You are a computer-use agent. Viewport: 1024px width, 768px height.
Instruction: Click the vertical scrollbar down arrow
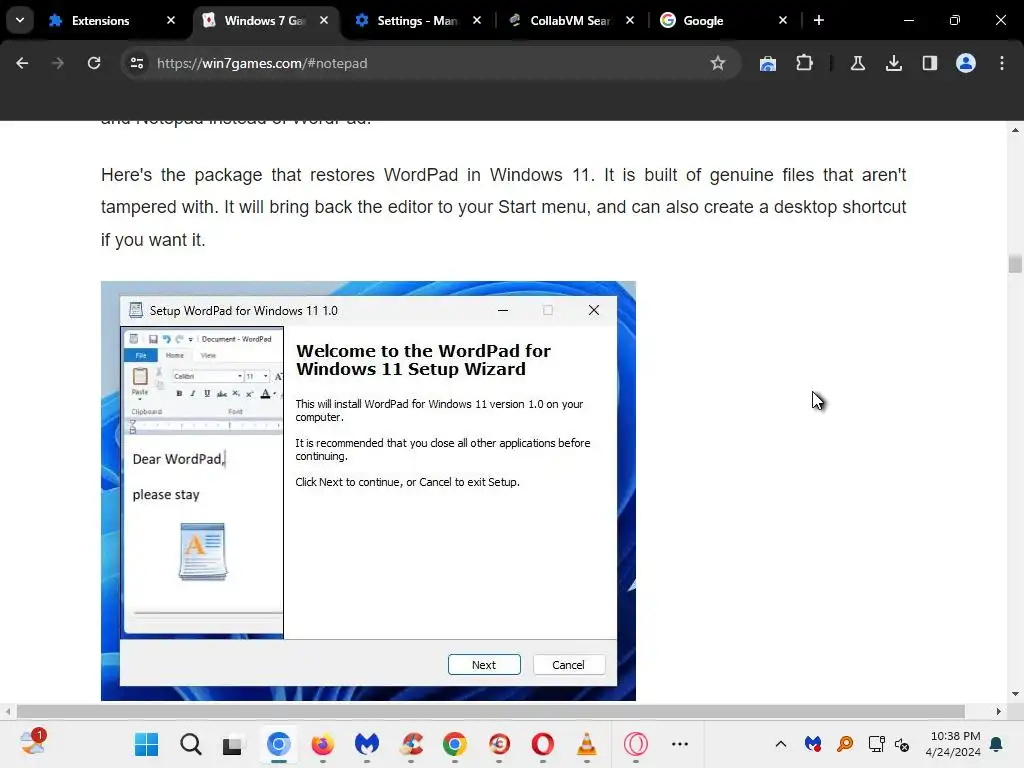pyautogui.click(x=1015, y=694)
